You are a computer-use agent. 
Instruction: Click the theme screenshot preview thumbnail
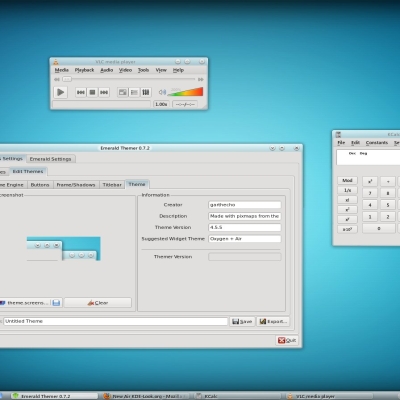[x=64, y=249]
